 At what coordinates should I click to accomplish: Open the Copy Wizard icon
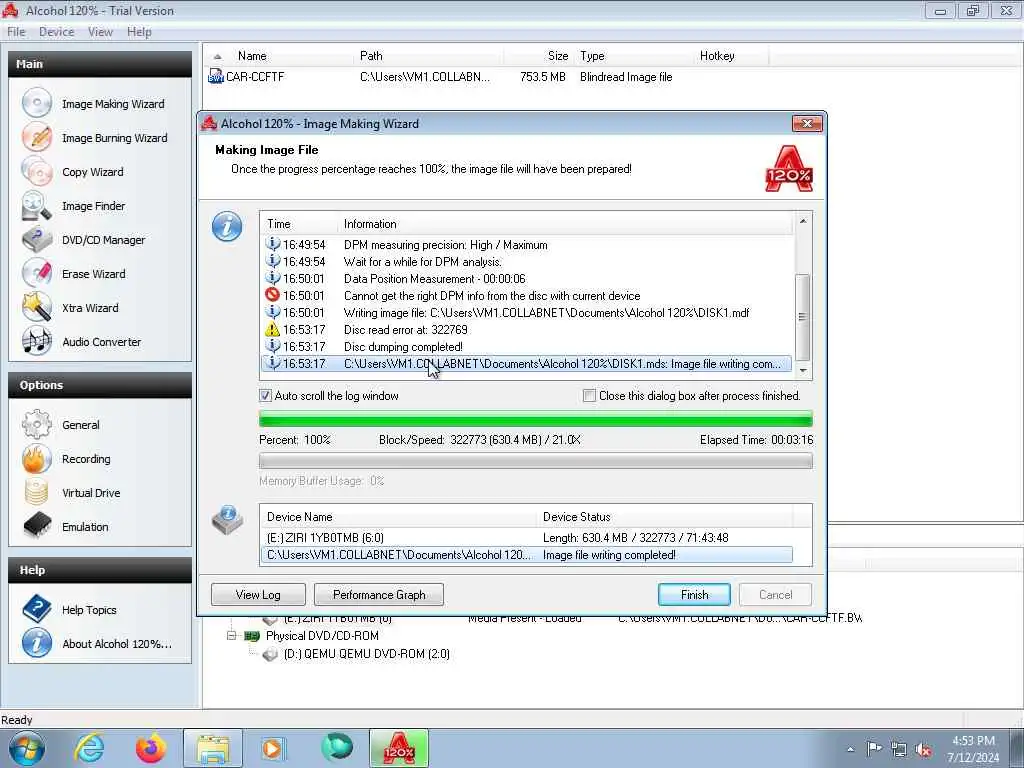click(x=37, y=171)
